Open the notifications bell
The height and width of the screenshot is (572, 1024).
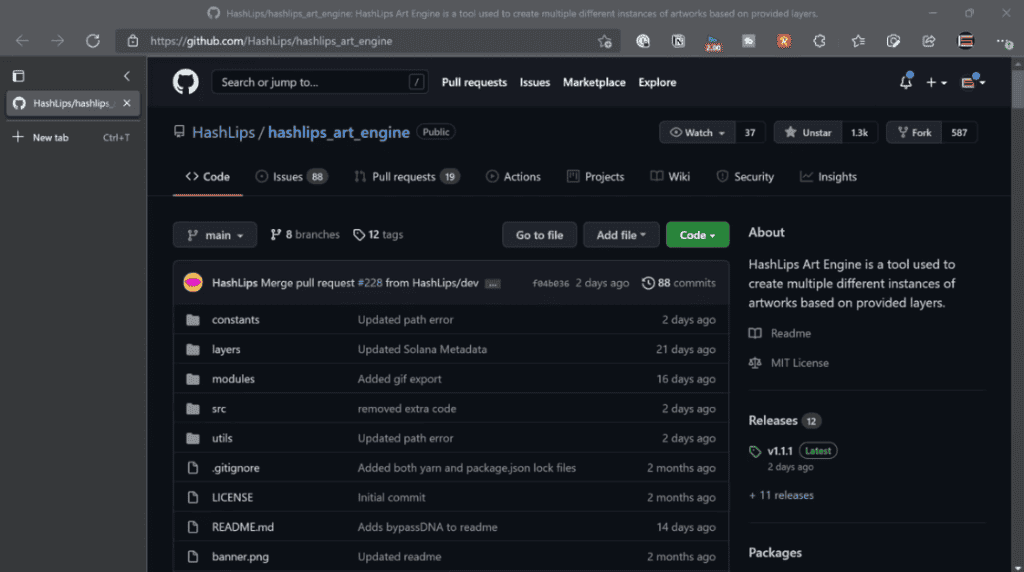[x=906, y=82]
